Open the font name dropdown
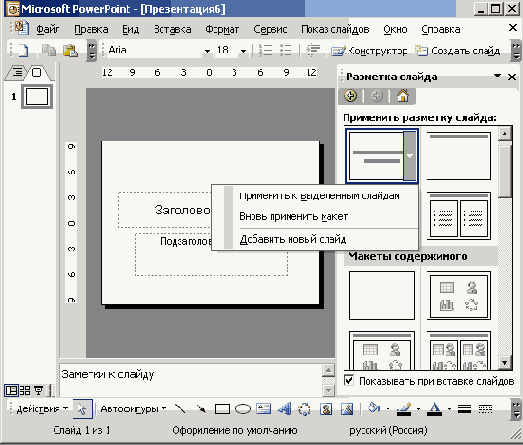This screenshot has height=445, width=523. click(x=207, y=51)
